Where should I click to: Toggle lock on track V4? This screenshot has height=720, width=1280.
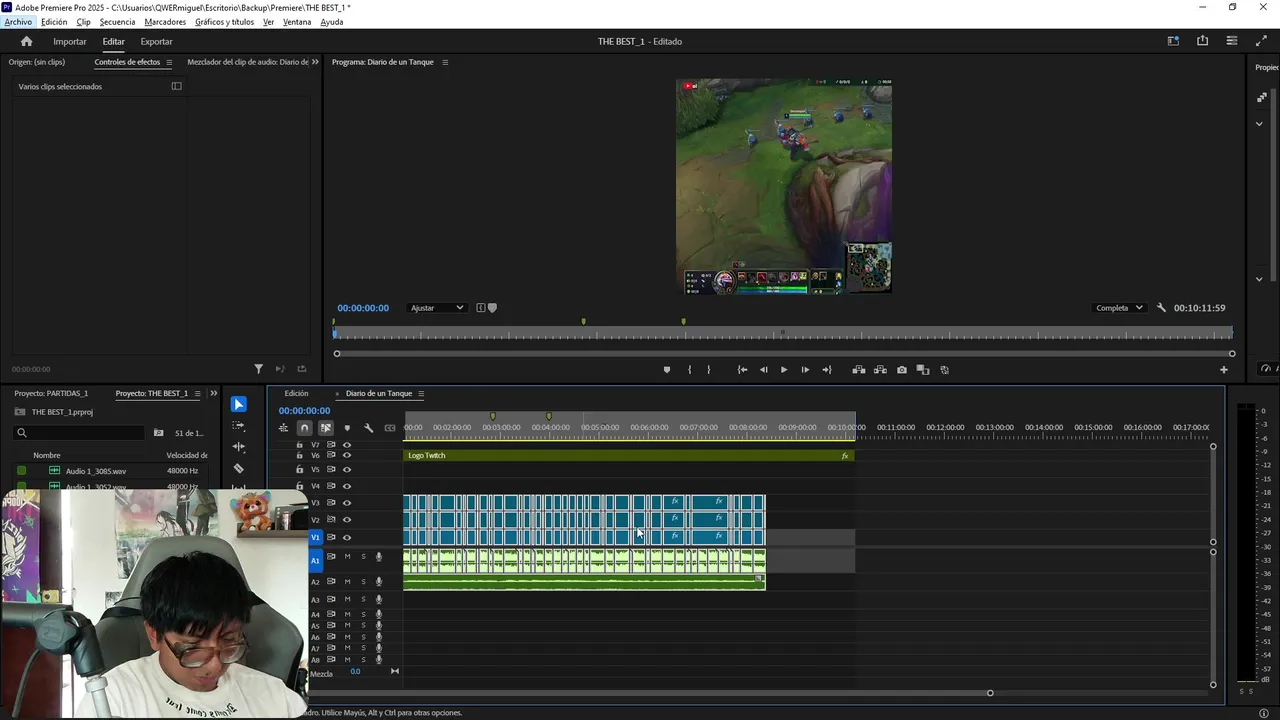coord(299,486)
